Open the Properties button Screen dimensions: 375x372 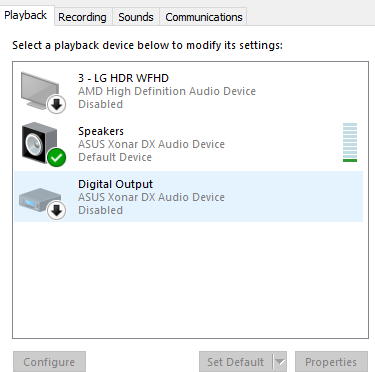331,362
